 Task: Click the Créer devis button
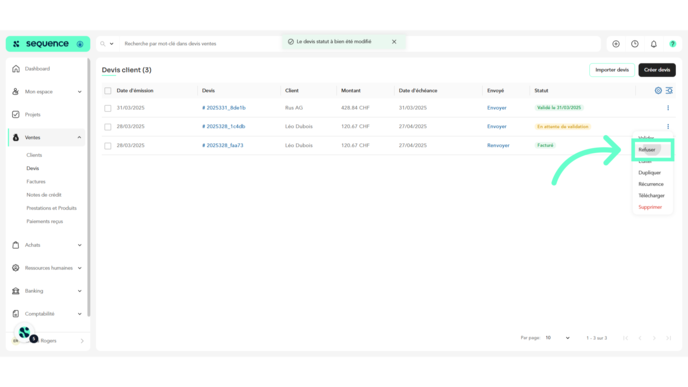click(x=657, y=70)
